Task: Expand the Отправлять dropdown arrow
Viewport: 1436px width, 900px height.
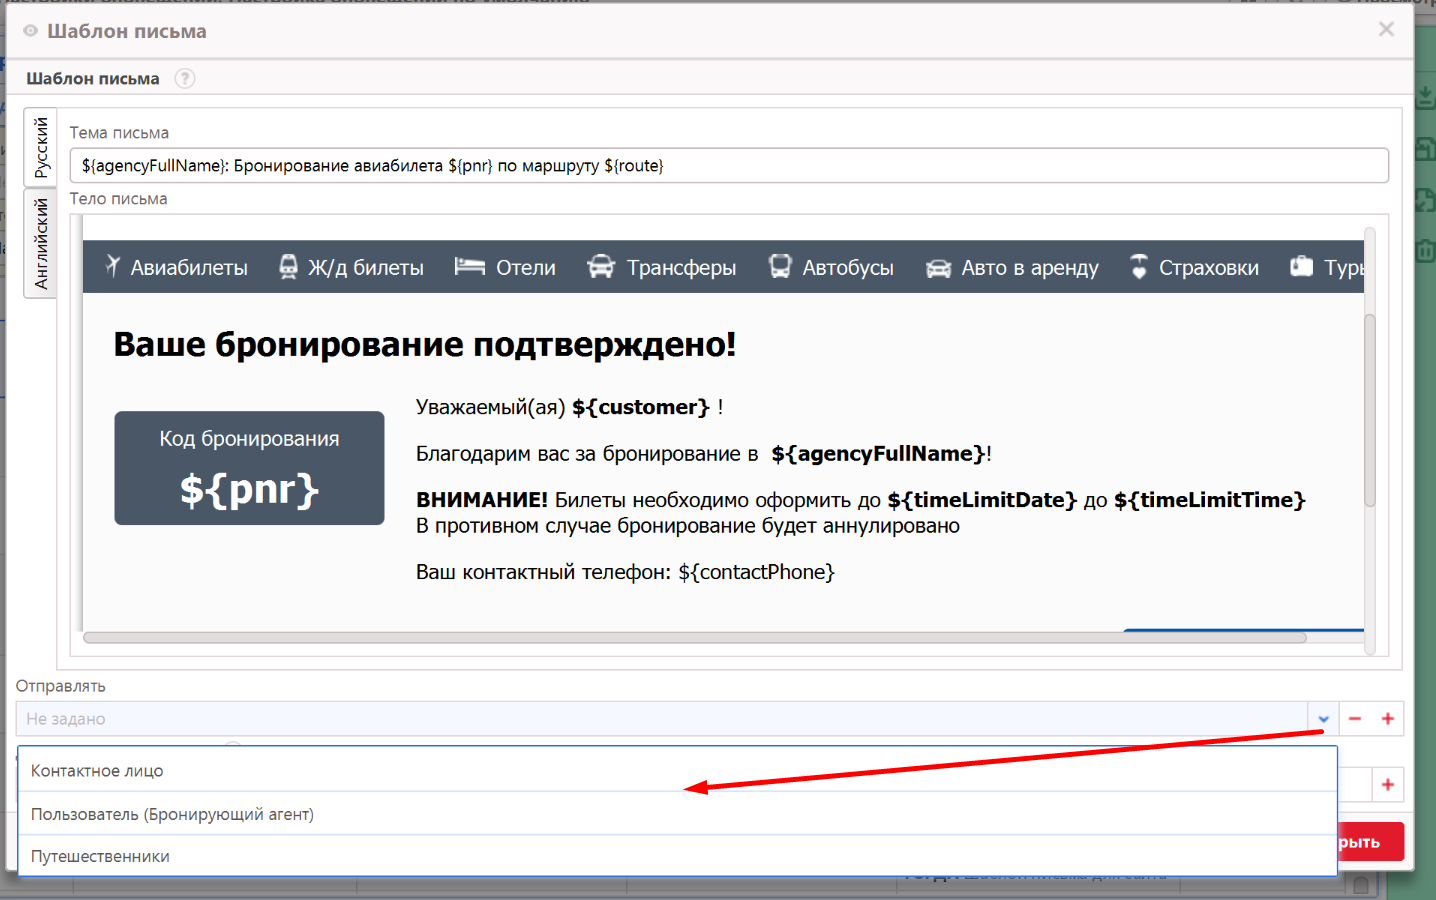Action: 1323,719
